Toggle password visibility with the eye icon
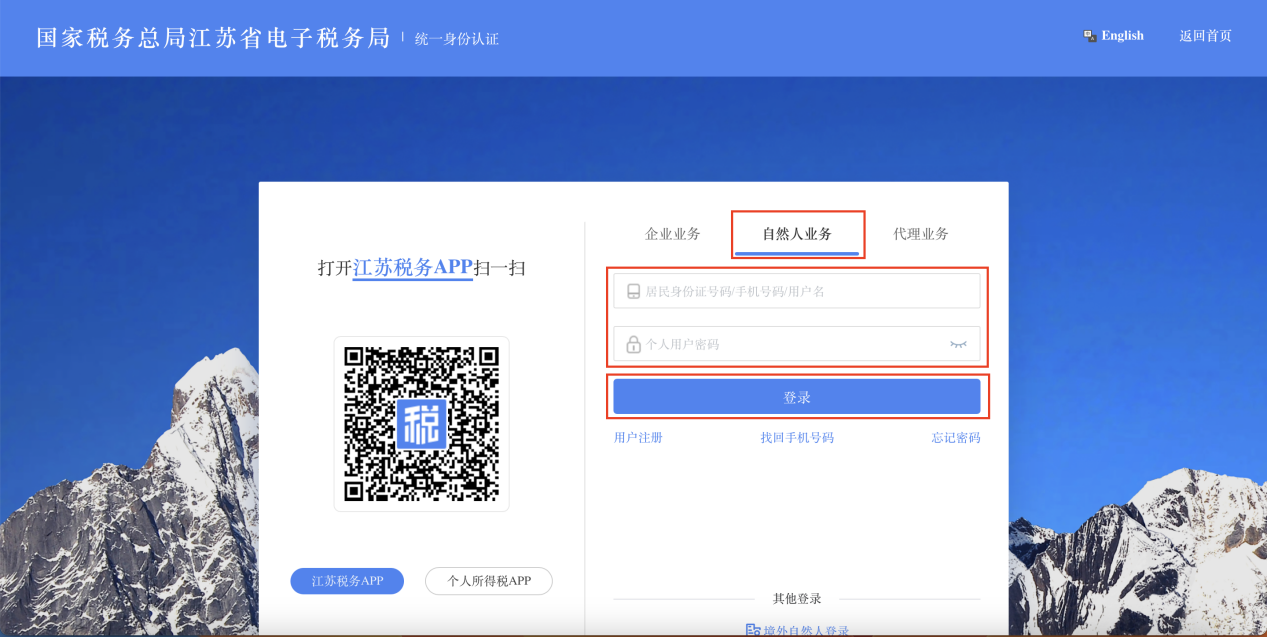This screenshot has width=1267, height=637. [x=958, y=344]
